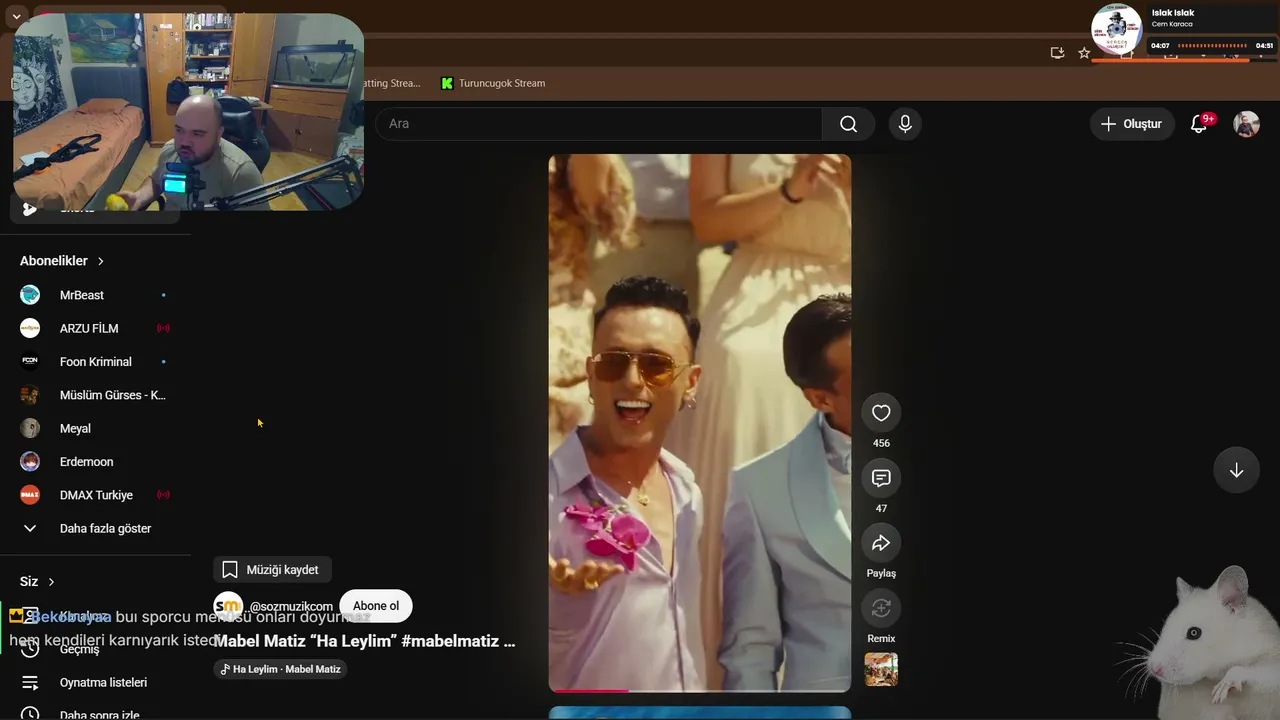The width and height of the screenshot is (1280, 720).
Task: Open the DMAX Turkiye subscription channel
Action: [95, 495]
